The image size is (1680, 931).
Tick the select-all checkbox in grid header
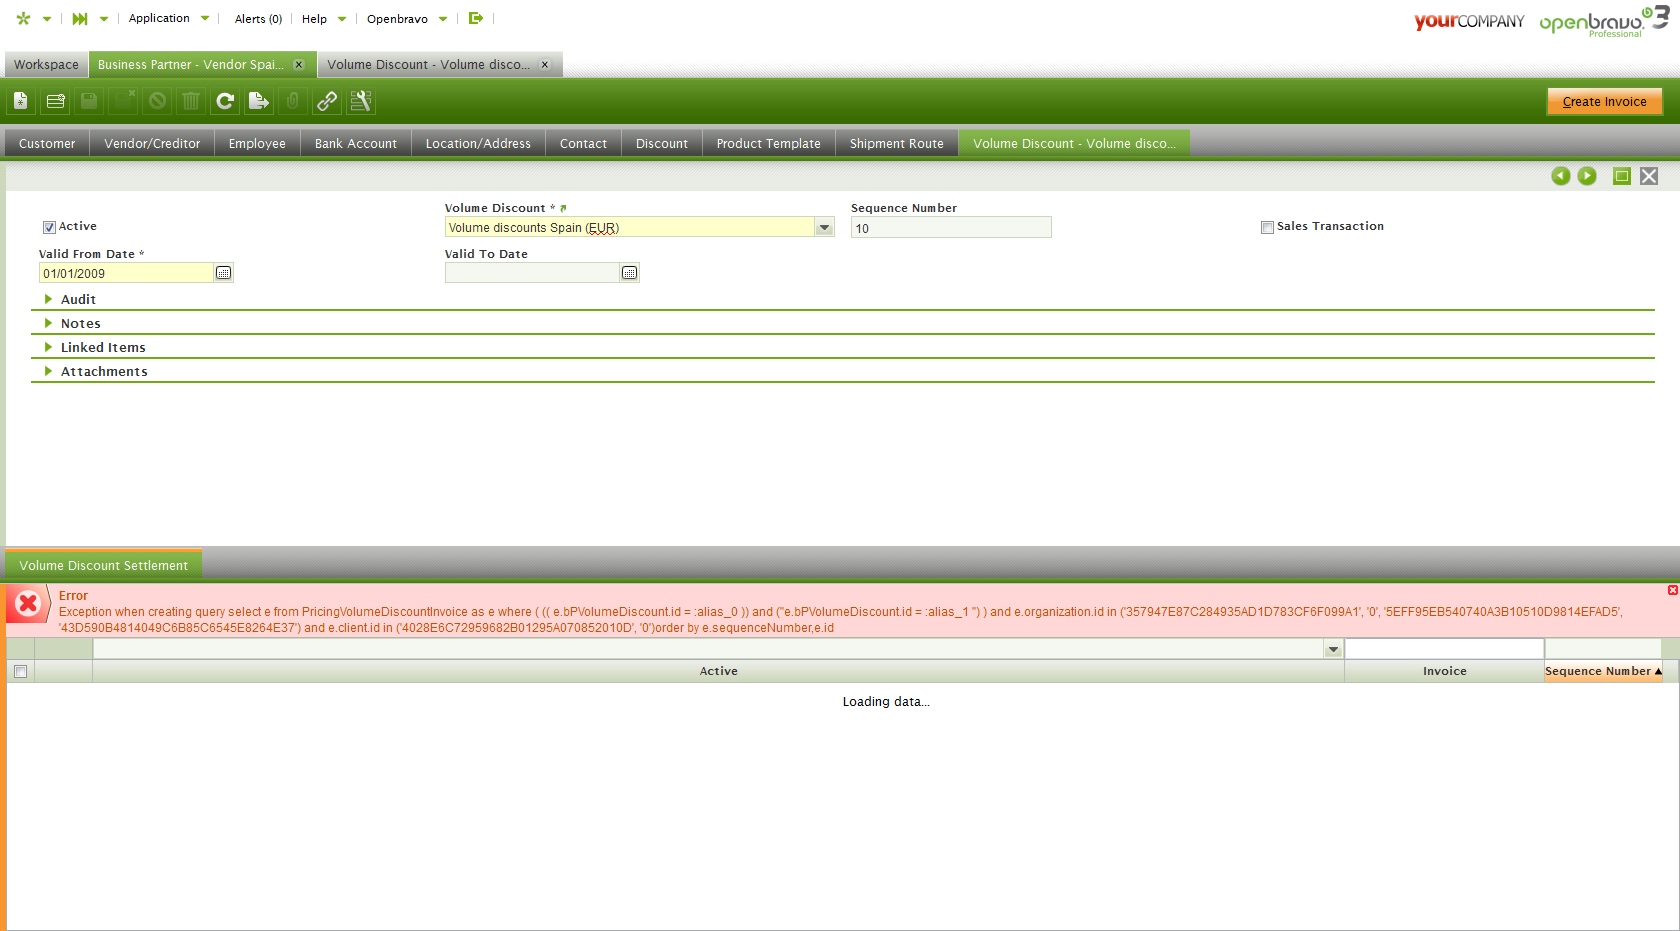coord(20,671)
